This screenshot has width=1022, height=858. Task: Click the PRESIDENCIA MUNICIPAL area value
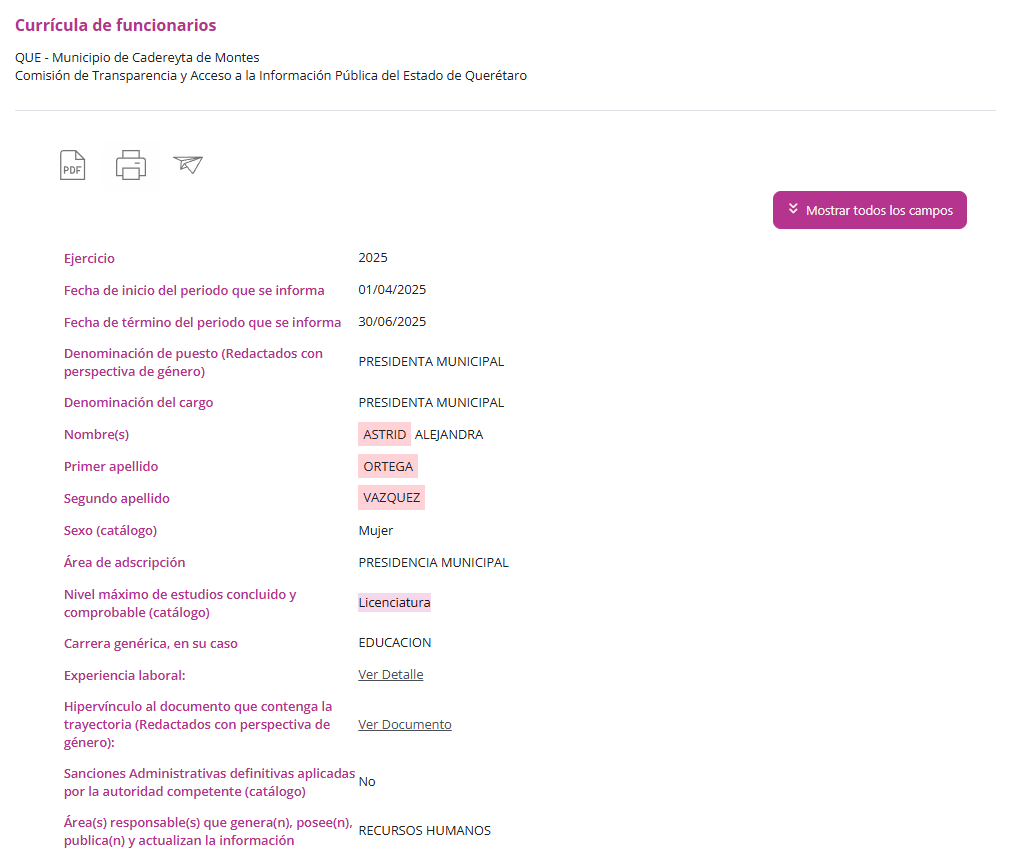(433, 563)
